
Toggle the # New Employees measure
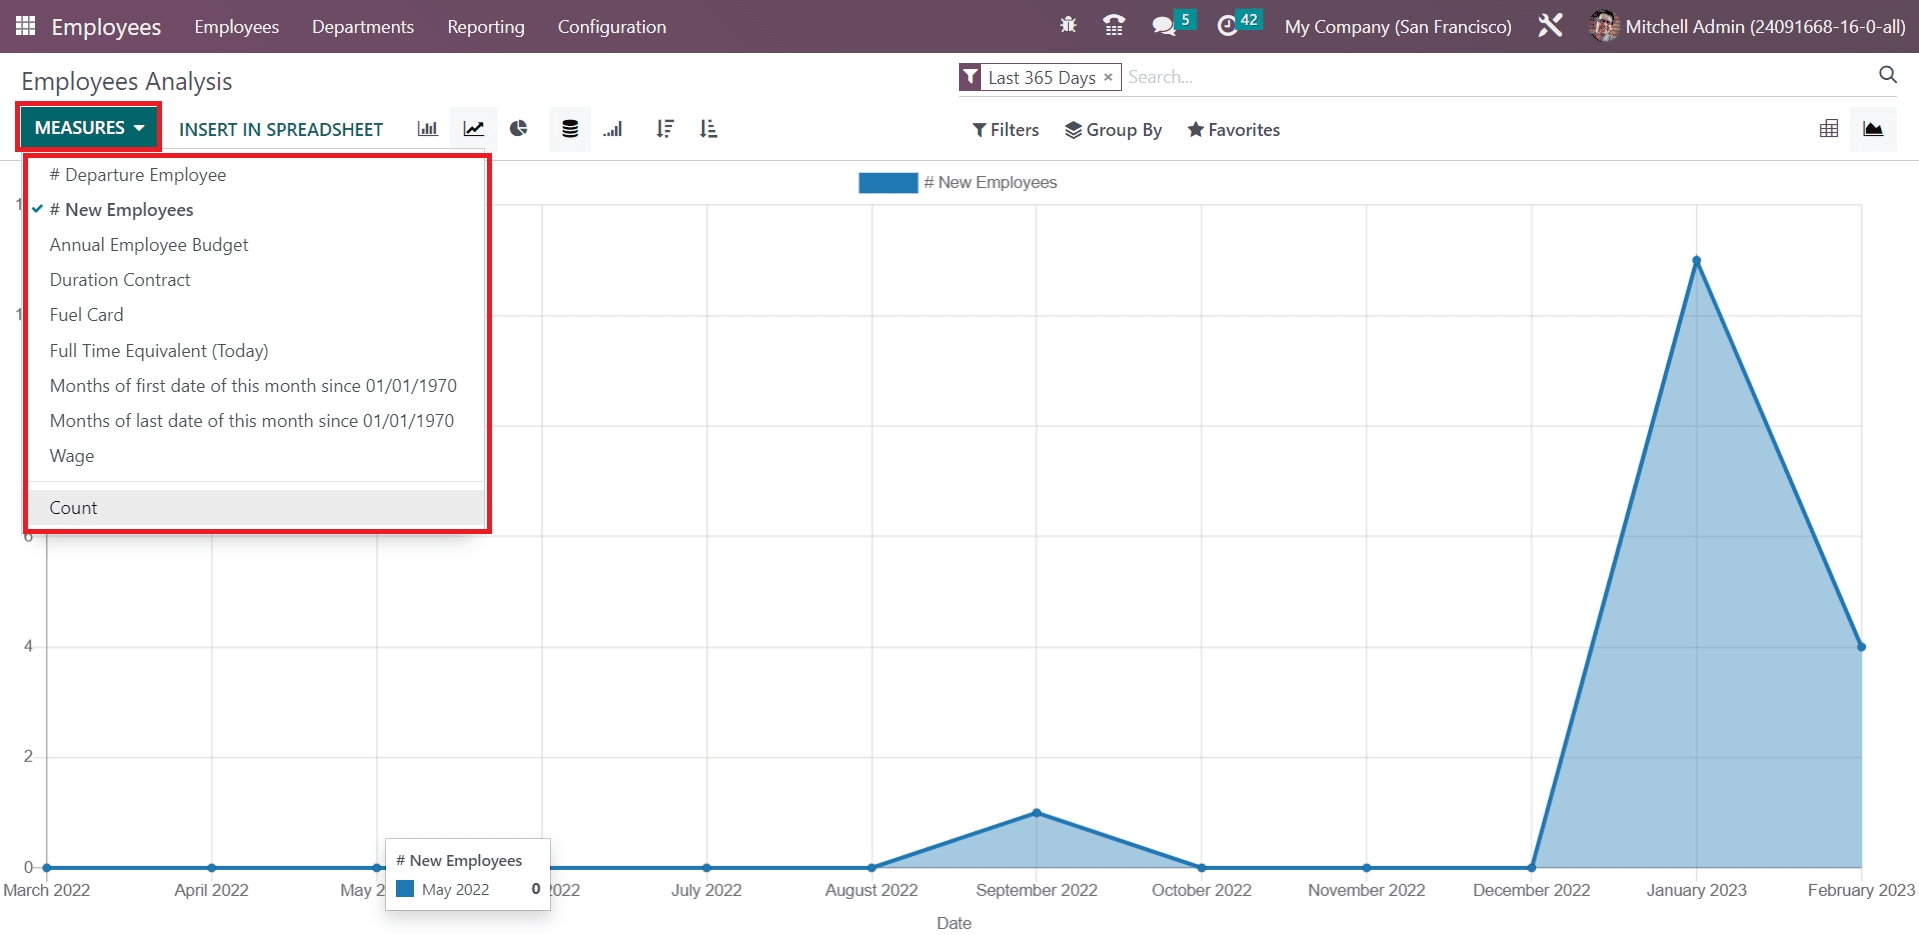pos(129,210)
